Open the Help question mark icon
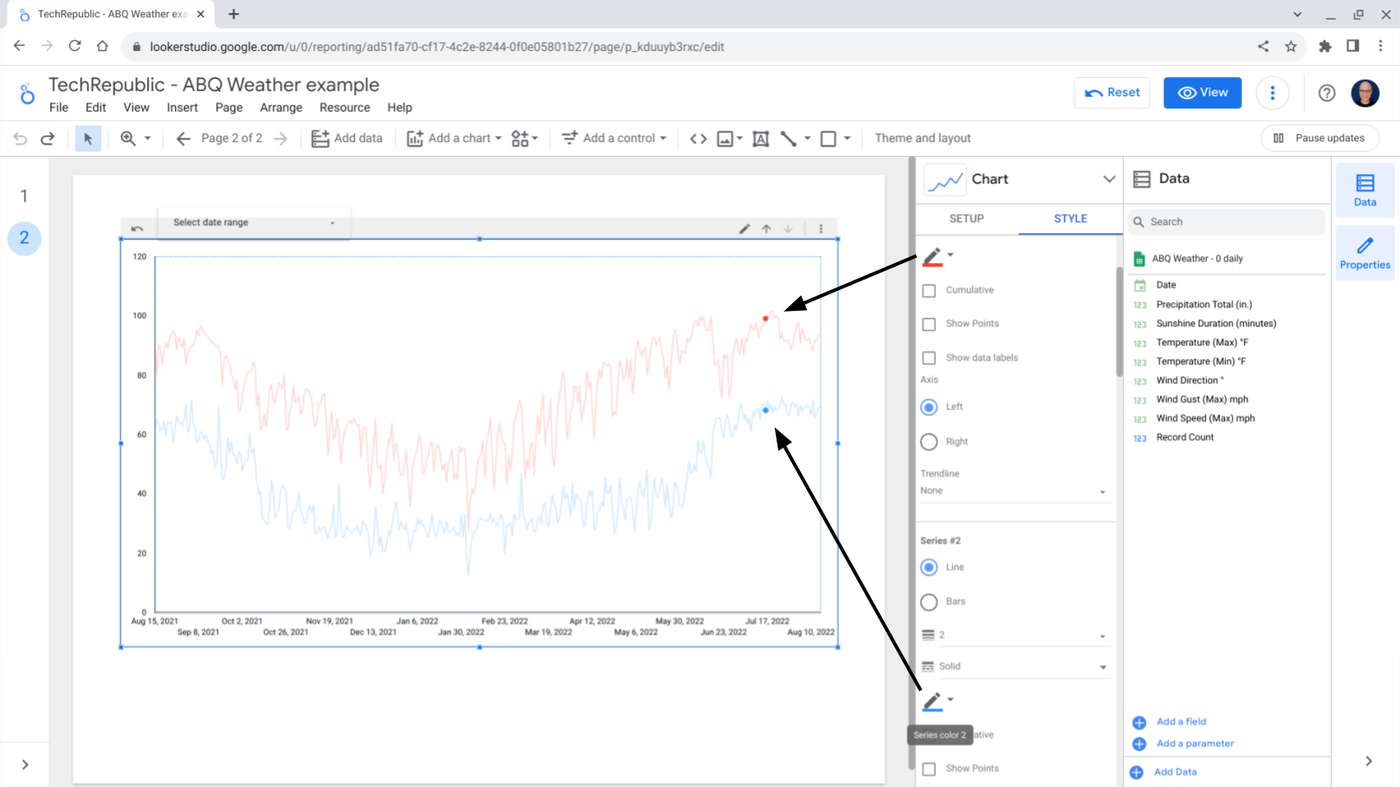 1326,93
